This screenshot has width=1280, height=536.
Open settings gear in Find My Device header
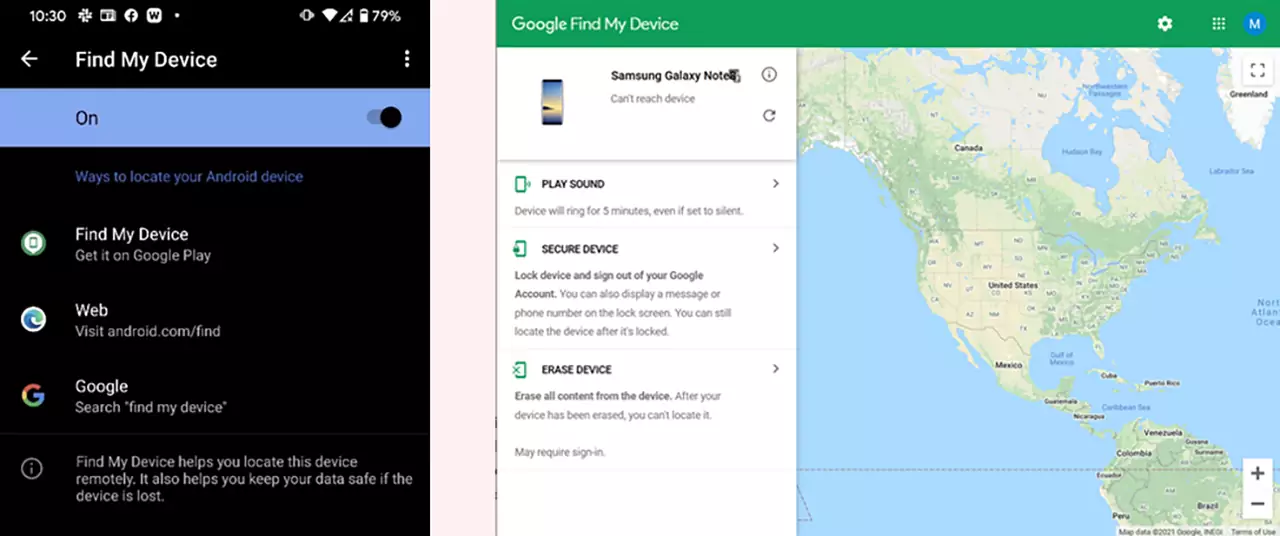pyautogui.click(x=1165, y=23)
